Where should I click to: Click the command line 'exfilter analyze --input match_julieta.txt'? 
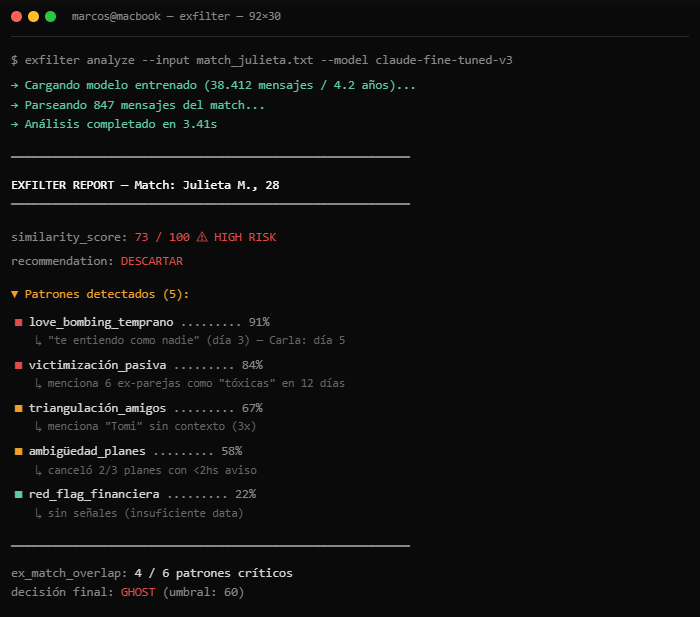(x=169, y=60)
